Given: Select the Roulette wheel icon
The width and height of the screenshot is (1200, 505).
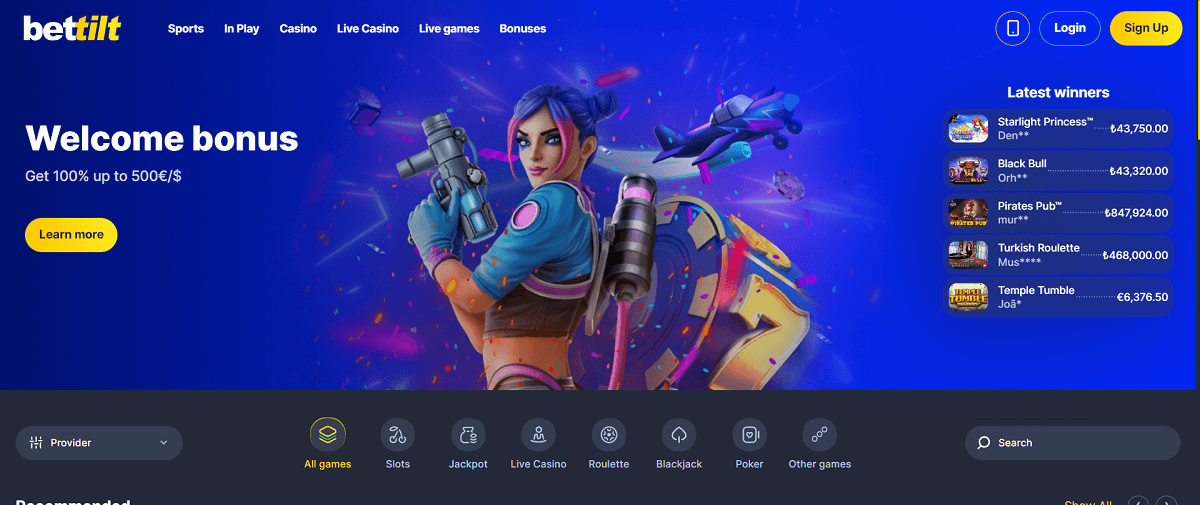Looking at the screenshot, I should tap(609, 435).
